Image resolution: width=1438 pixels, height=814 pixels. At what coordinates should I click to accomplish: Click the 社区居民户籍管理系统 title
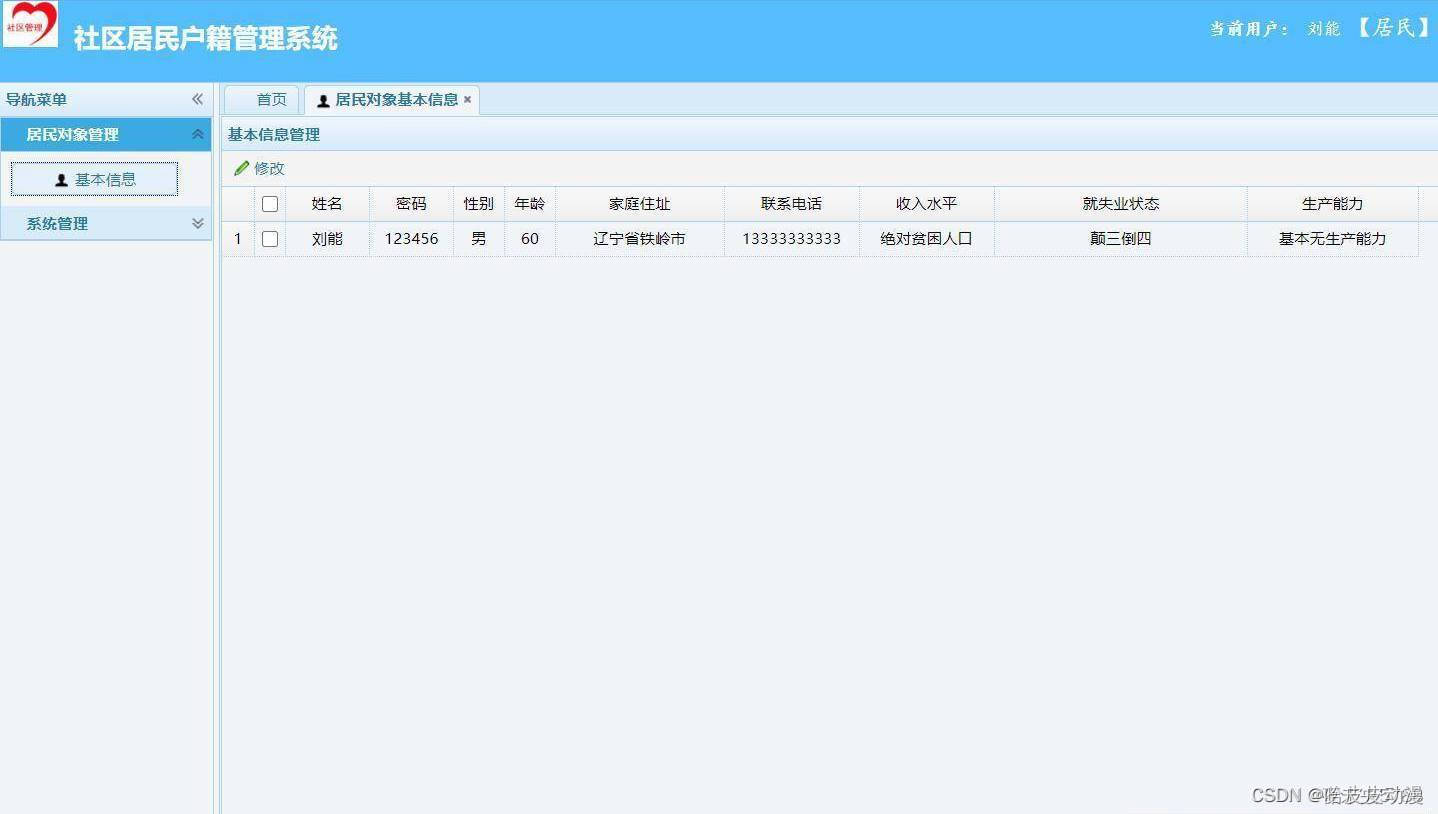click(x=205, y=38)
